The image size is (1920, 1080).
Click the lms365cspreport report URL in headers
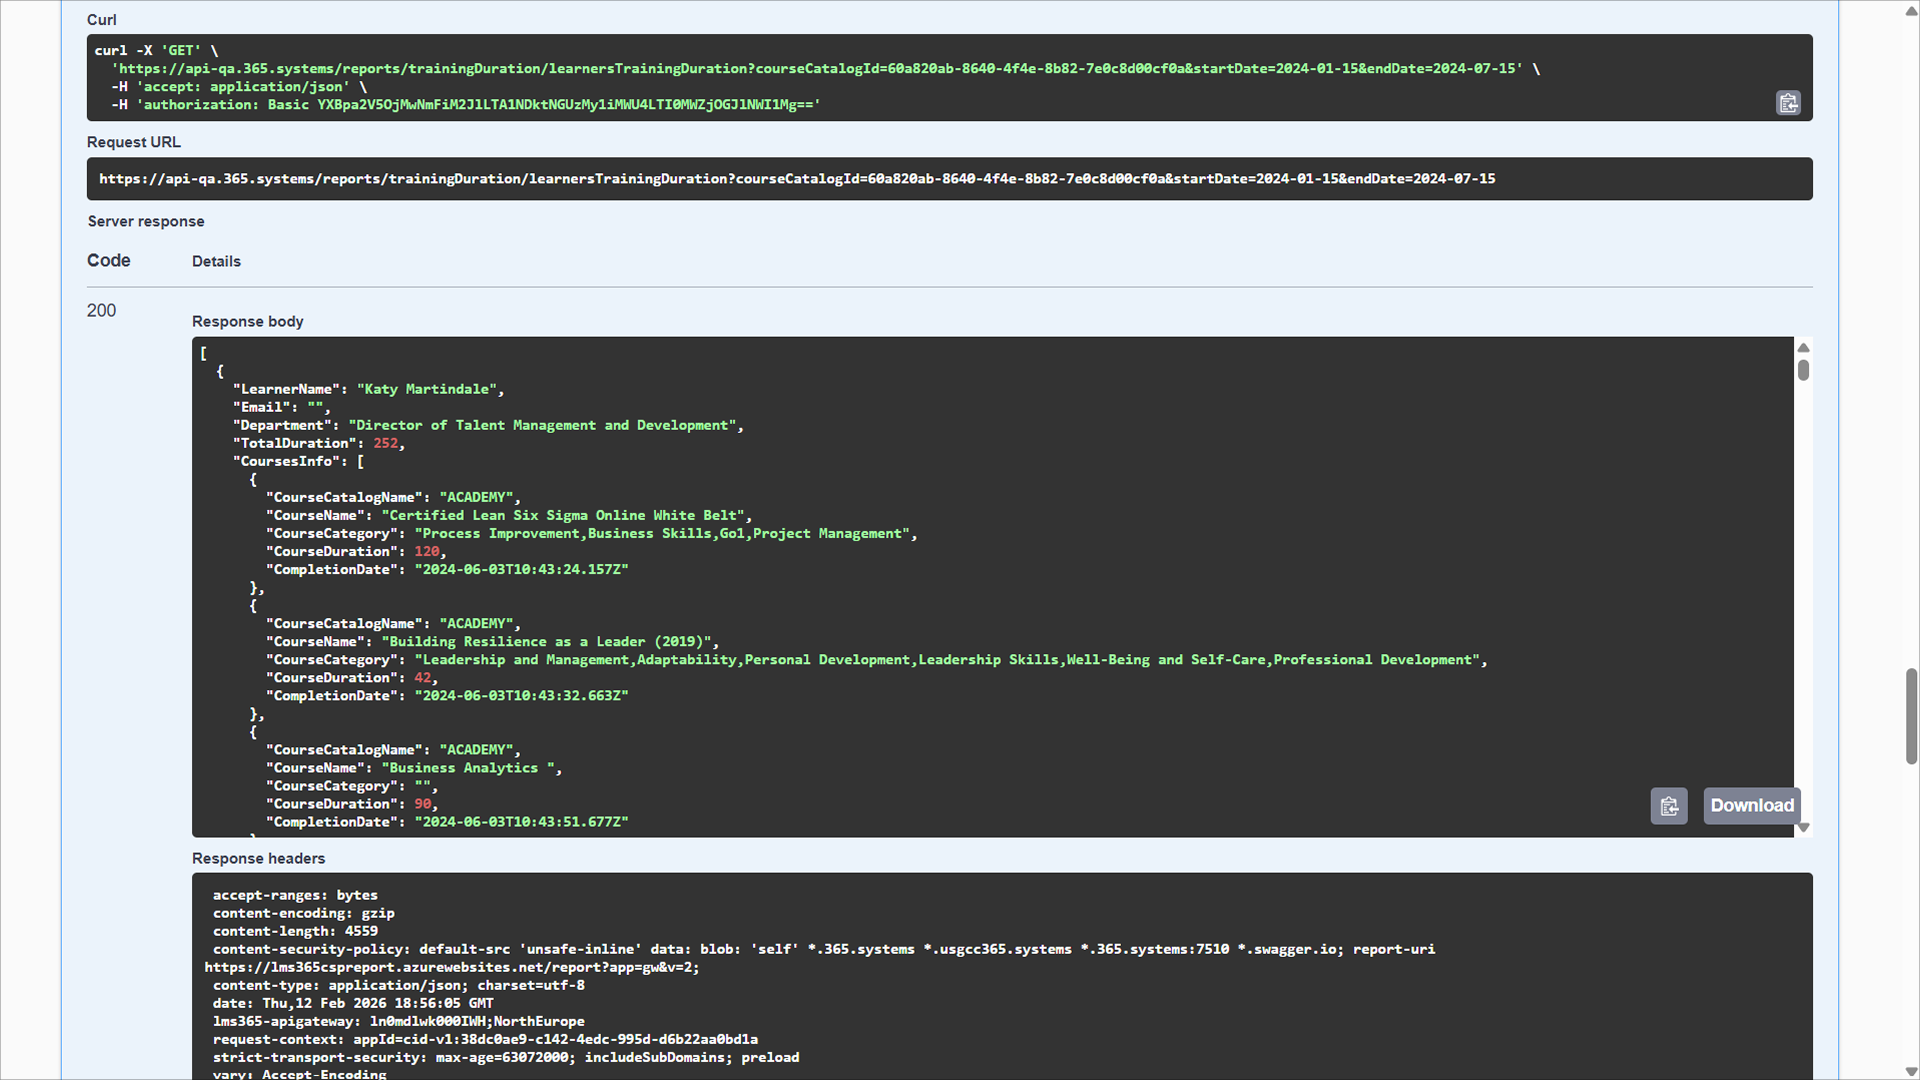[450, 968]
